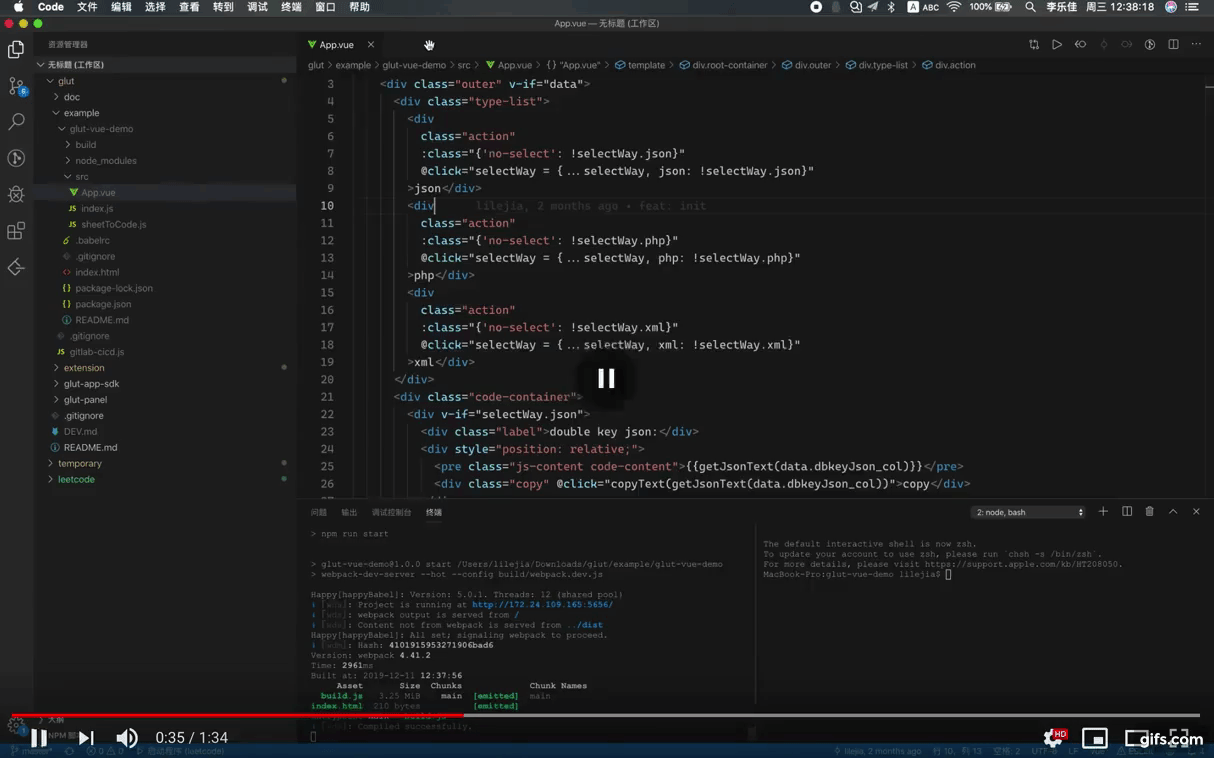The height and width of the screenshot is (758, 1214).
Task: Open the GitLens view icon in activity bar
Action: [16, 158]
